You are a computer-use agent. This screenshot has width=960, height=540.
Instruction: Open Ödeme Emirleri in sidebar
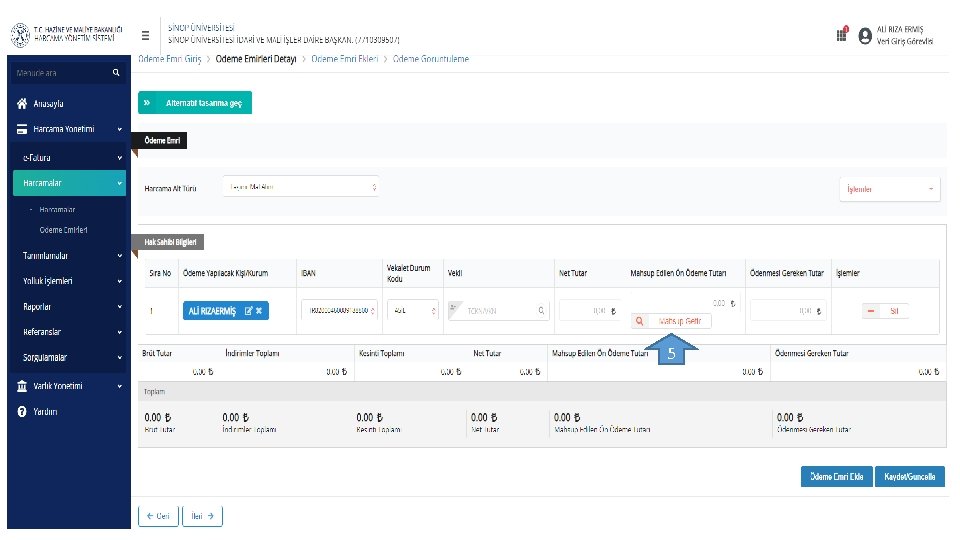[x=64, y=230]
